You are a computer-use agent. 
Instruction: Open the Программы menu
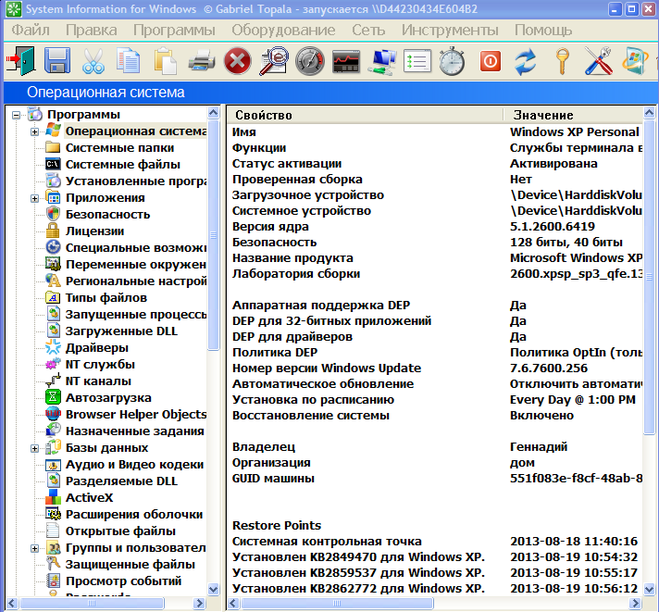(x=174, y=30)
